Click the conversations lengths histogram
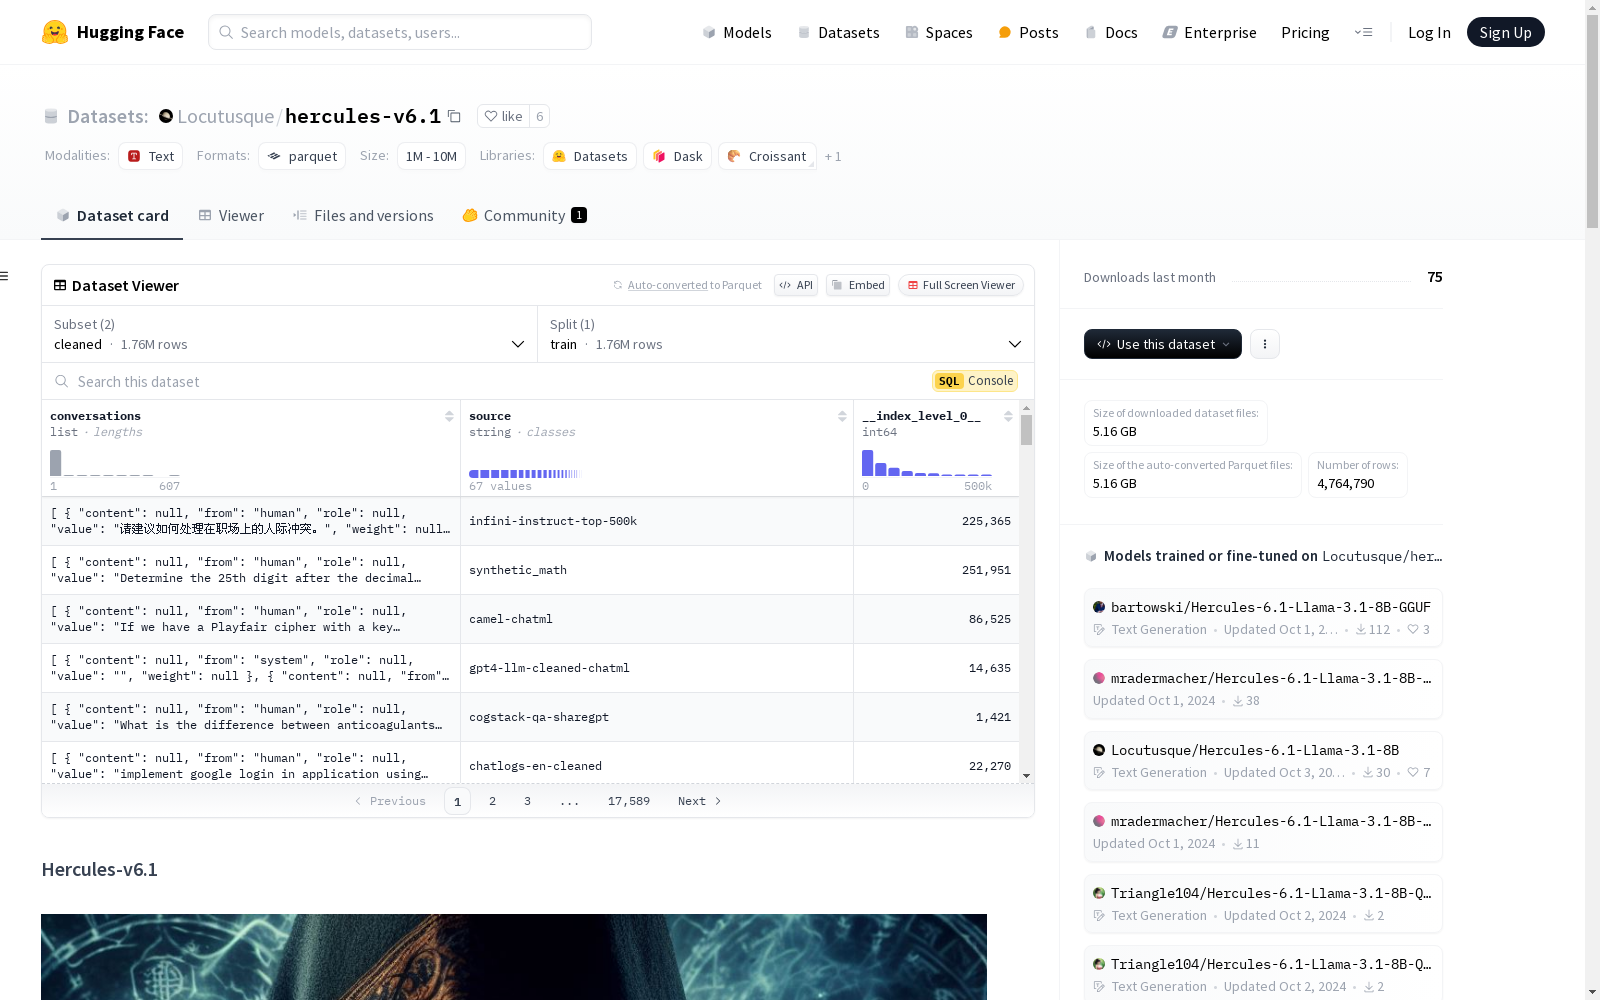 (115, 463)
